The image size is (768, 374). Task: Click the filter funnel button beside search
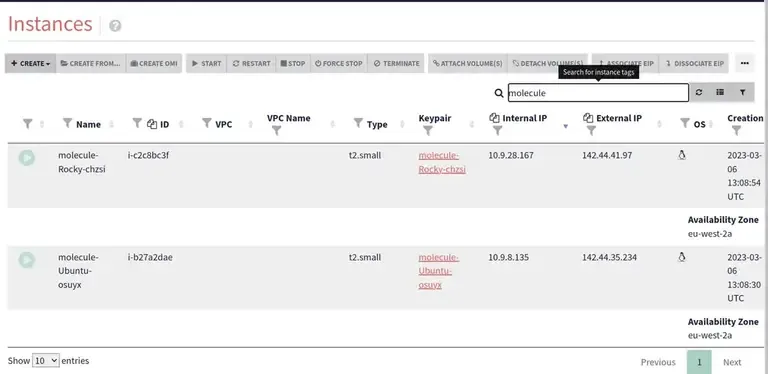pyautogui.click(x=743, y=93)
